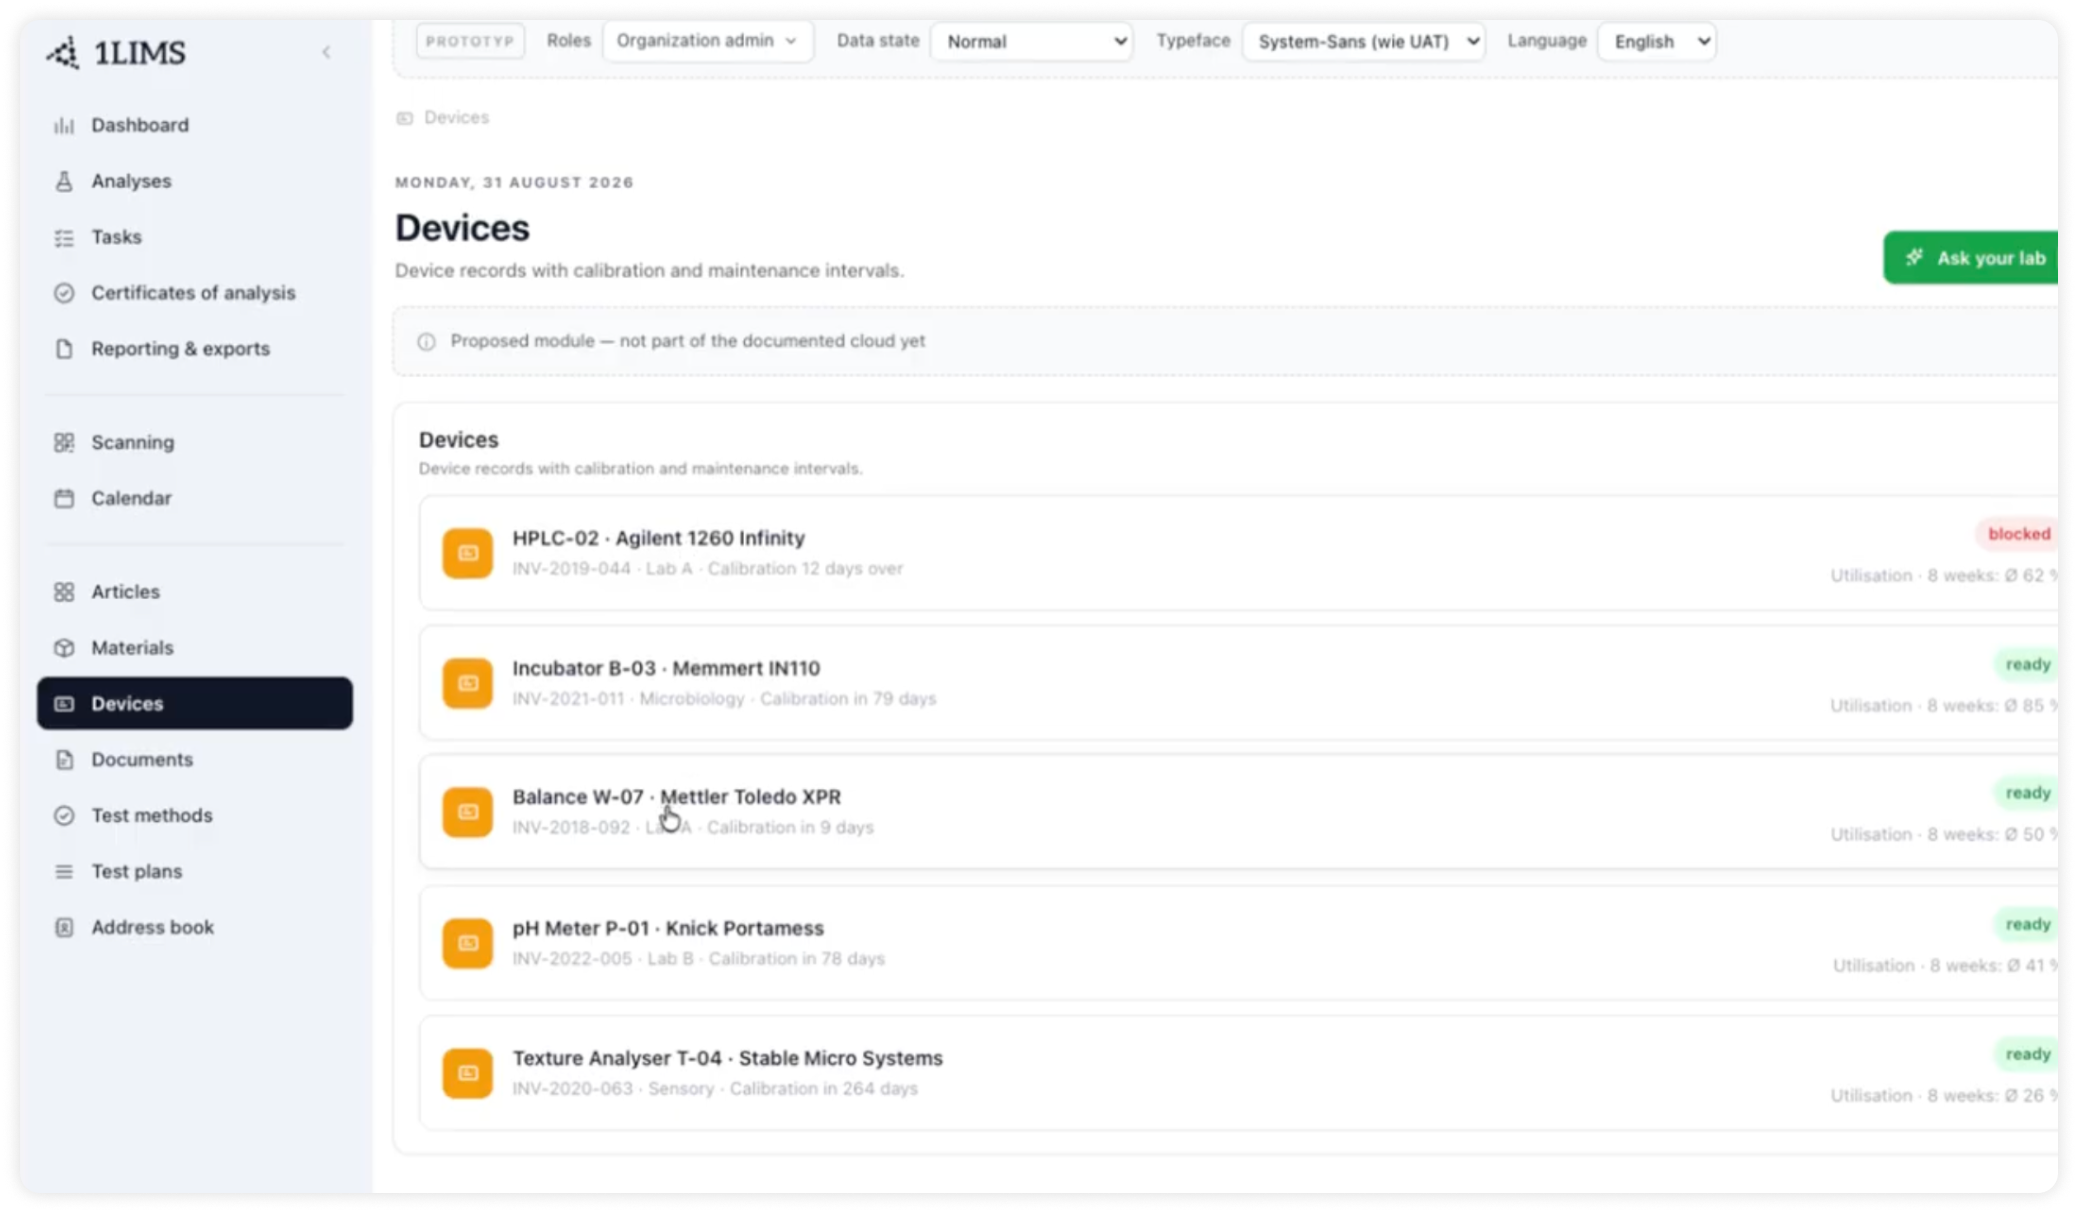The width and height of the screenshot is (2078, 1213).
Task: Open the Scanning QR icon
Action: (64, 442)
